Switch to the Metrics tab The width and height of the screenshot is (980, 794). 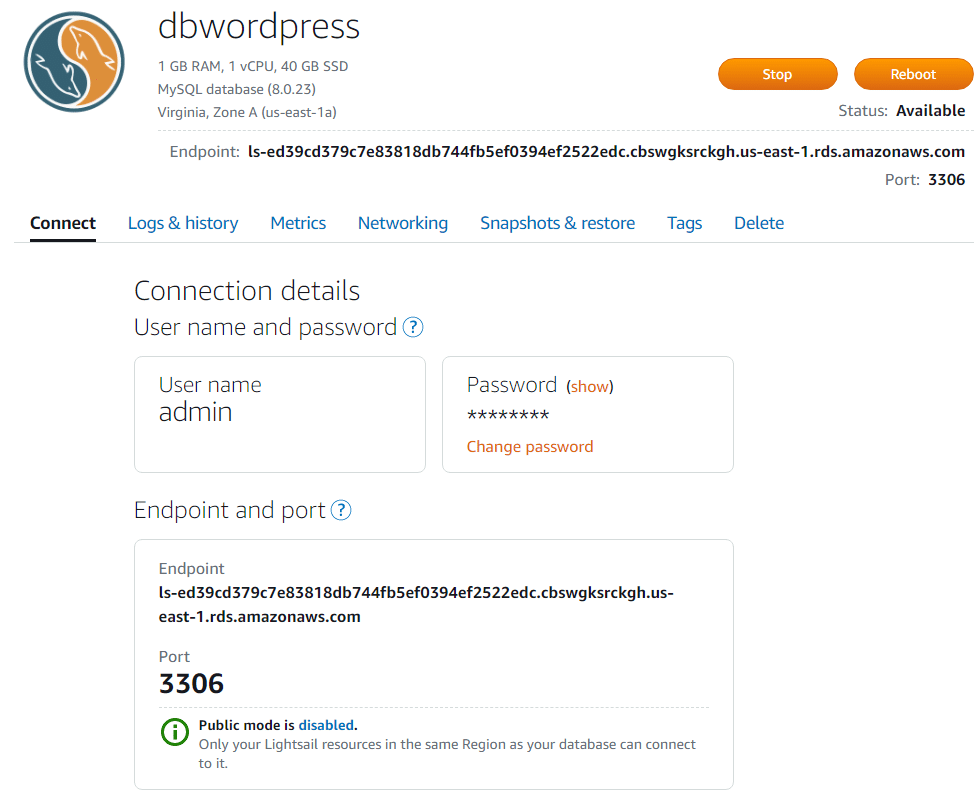298,223
